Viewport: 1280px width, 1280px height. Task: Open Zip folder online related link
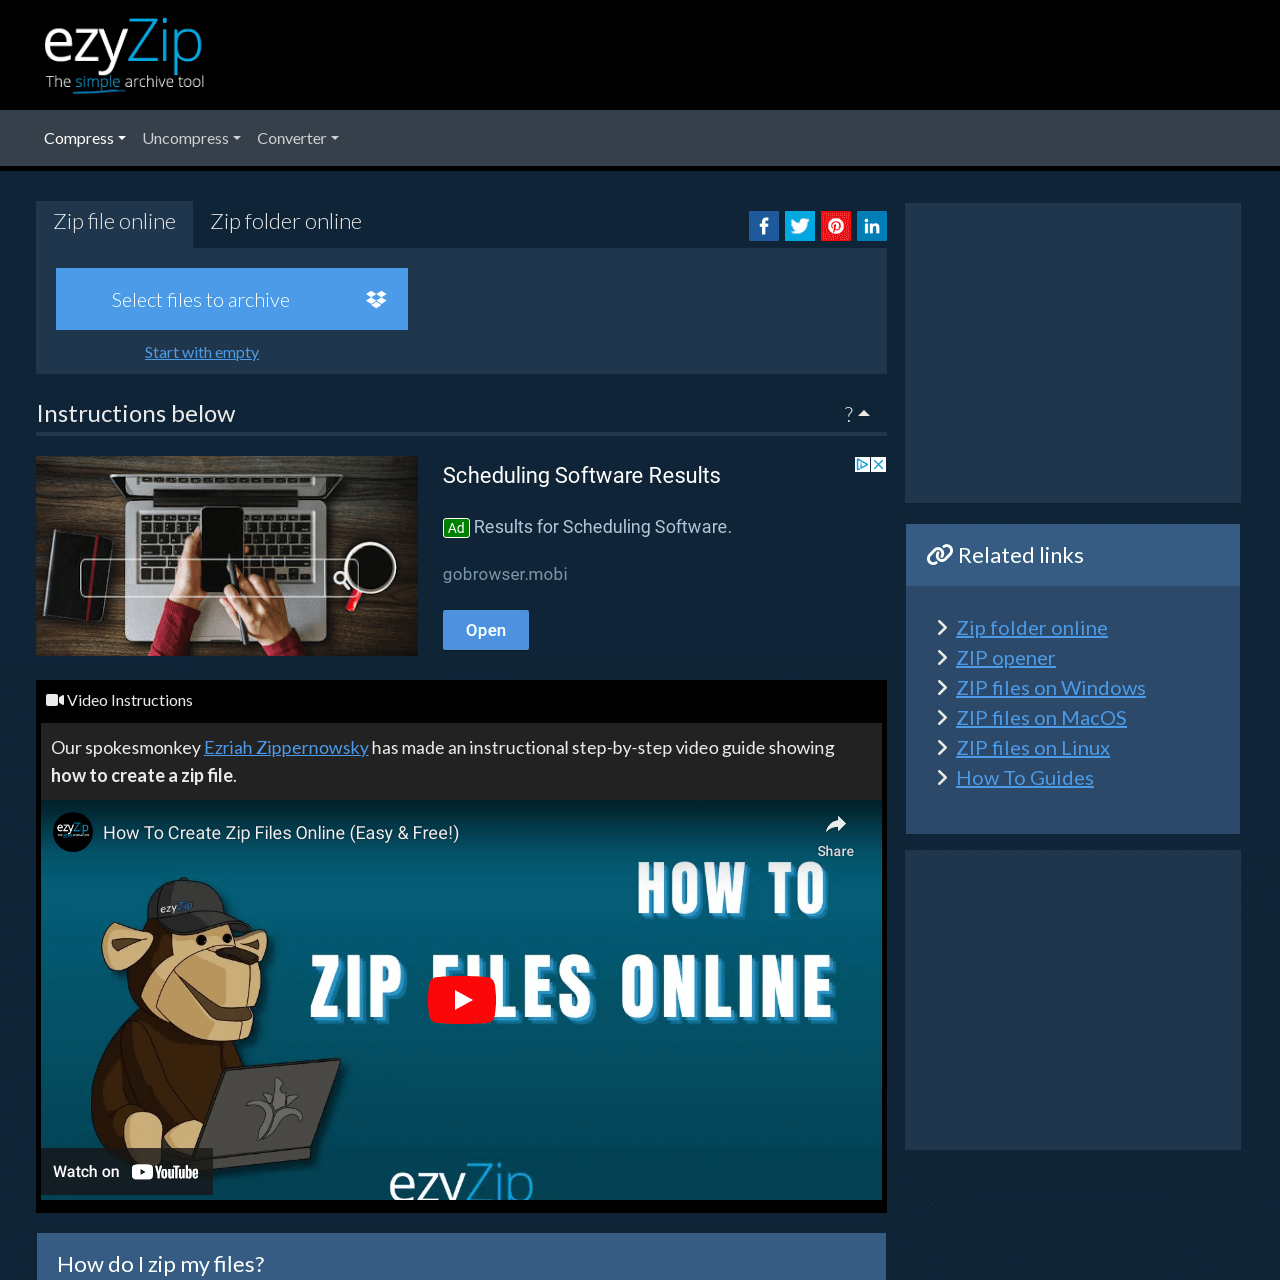coord(1032,628)
